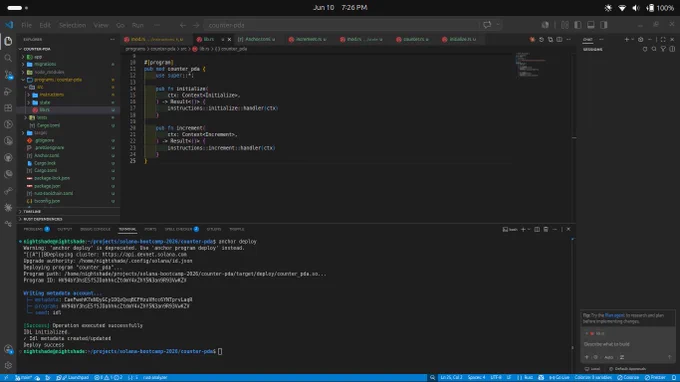
Task: Filter chat sessions with funnel icon
Action: point(663,49)
